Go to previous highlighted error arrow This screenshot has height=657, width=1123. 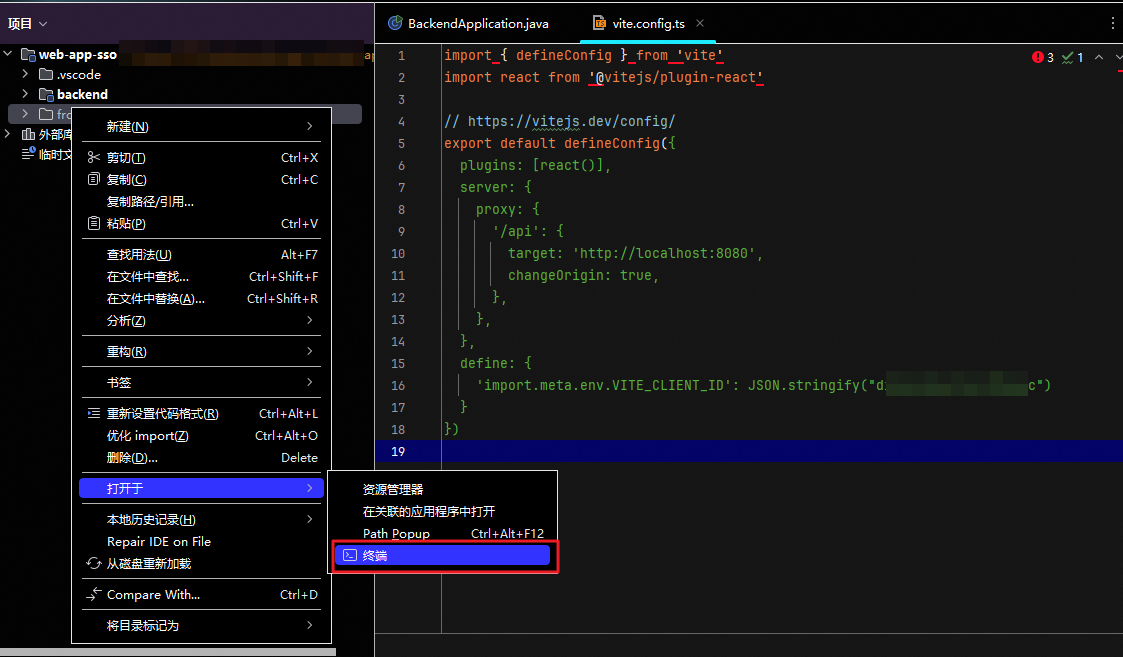tap(1099, 57)
